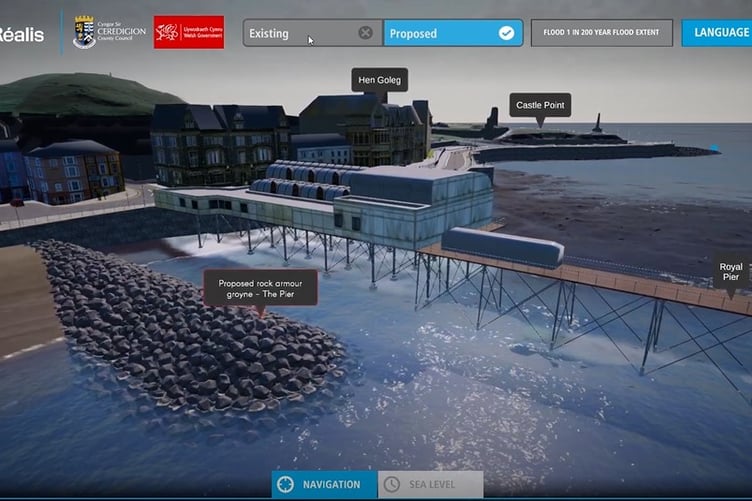The width and height of the screenshot is (752, 501).
Task: Click the blue marker on the sea horizon
Action: 714,150
